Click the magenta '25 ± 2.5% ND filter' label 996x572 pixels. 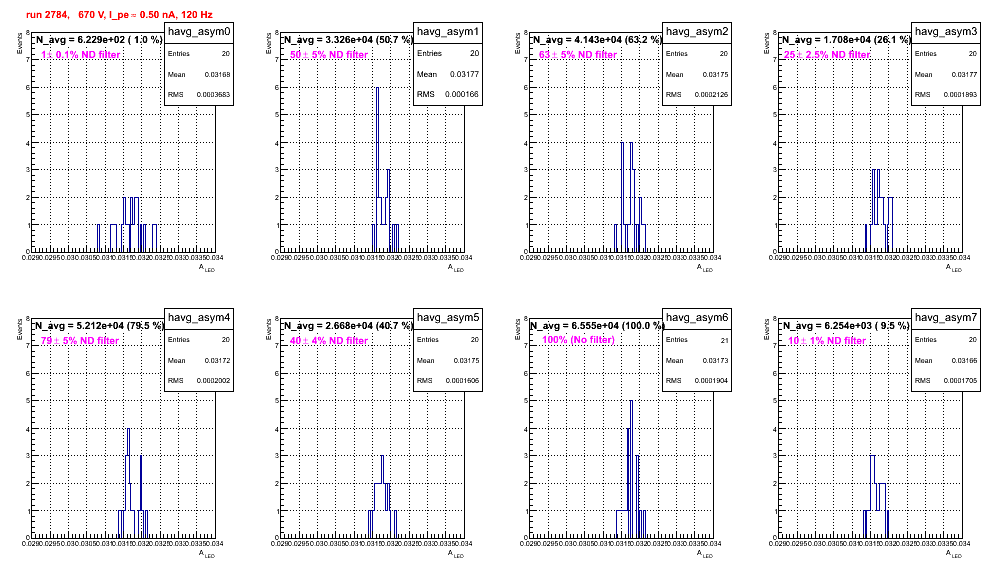827,55
